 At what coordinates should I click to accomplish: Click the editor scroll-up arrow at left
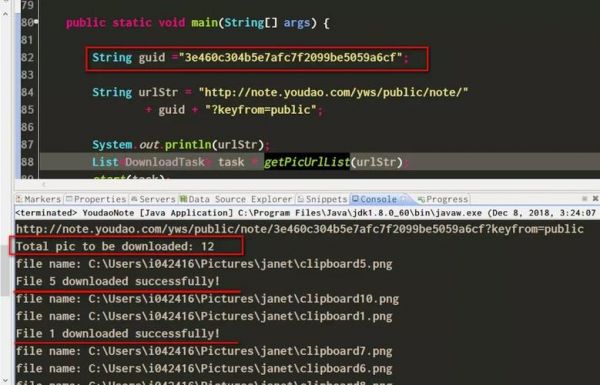click(5, 14)
